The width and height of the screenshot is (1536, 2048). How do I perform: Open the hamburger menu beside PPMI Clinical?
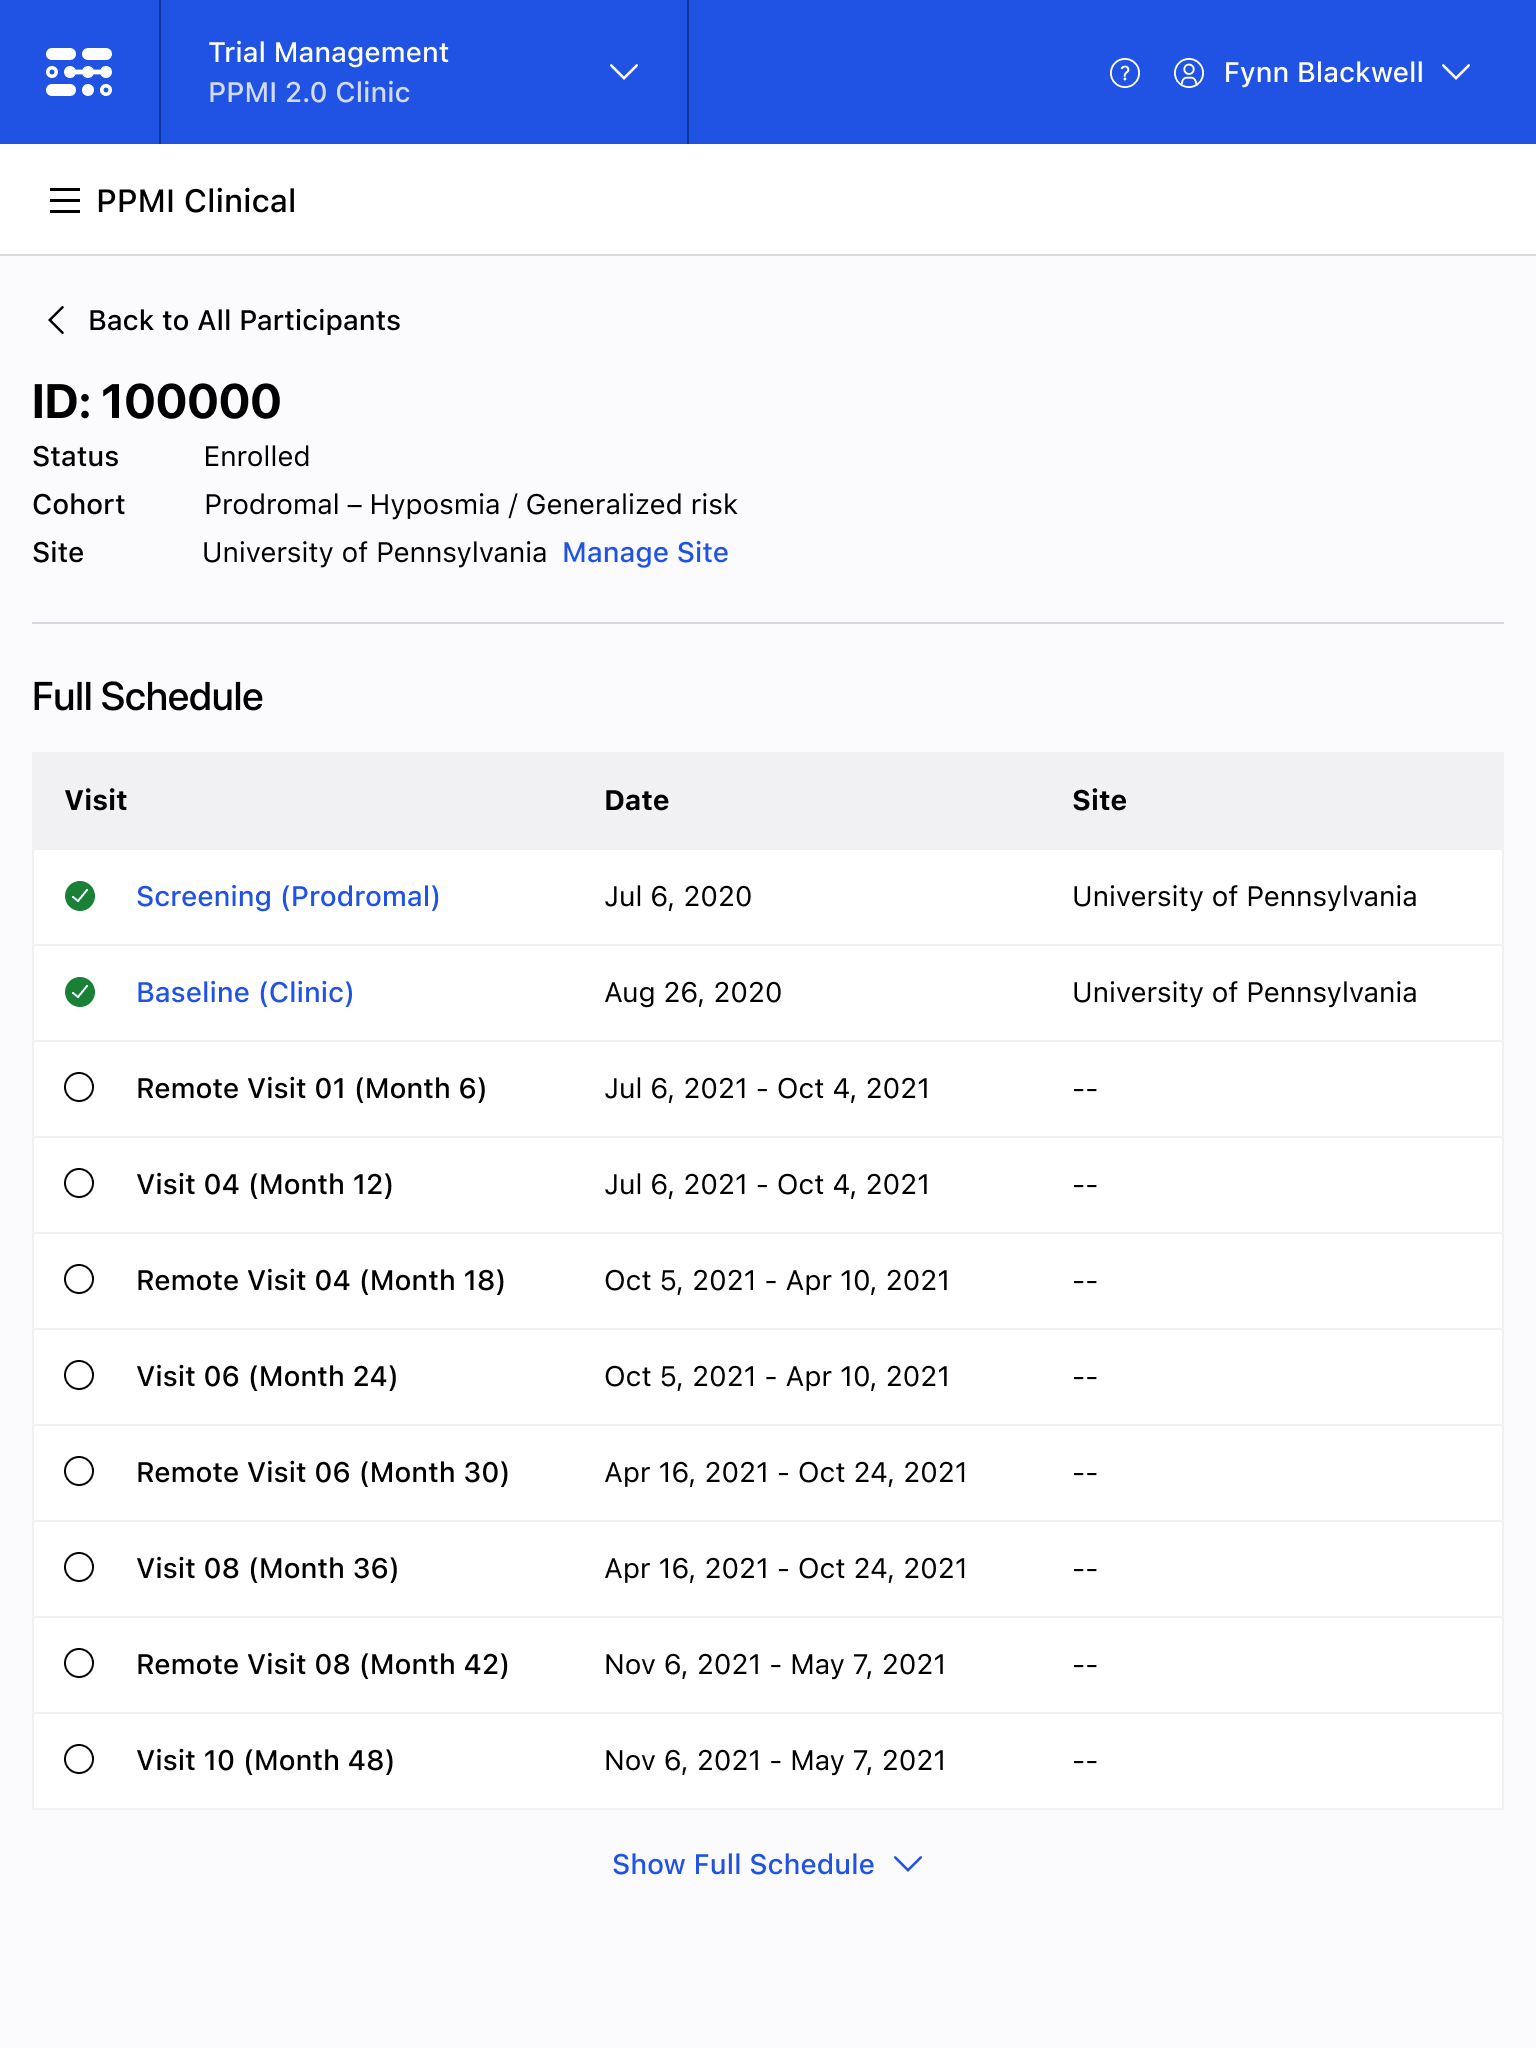pyautogui.click(x=65, y=201)
